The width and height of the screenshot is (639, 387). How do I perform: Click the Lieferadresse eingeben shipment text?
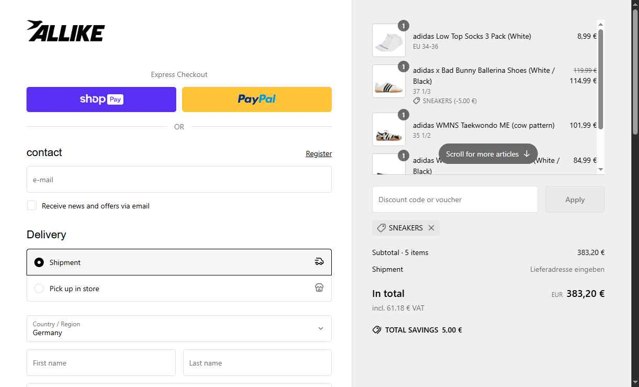tap(567, 269)
